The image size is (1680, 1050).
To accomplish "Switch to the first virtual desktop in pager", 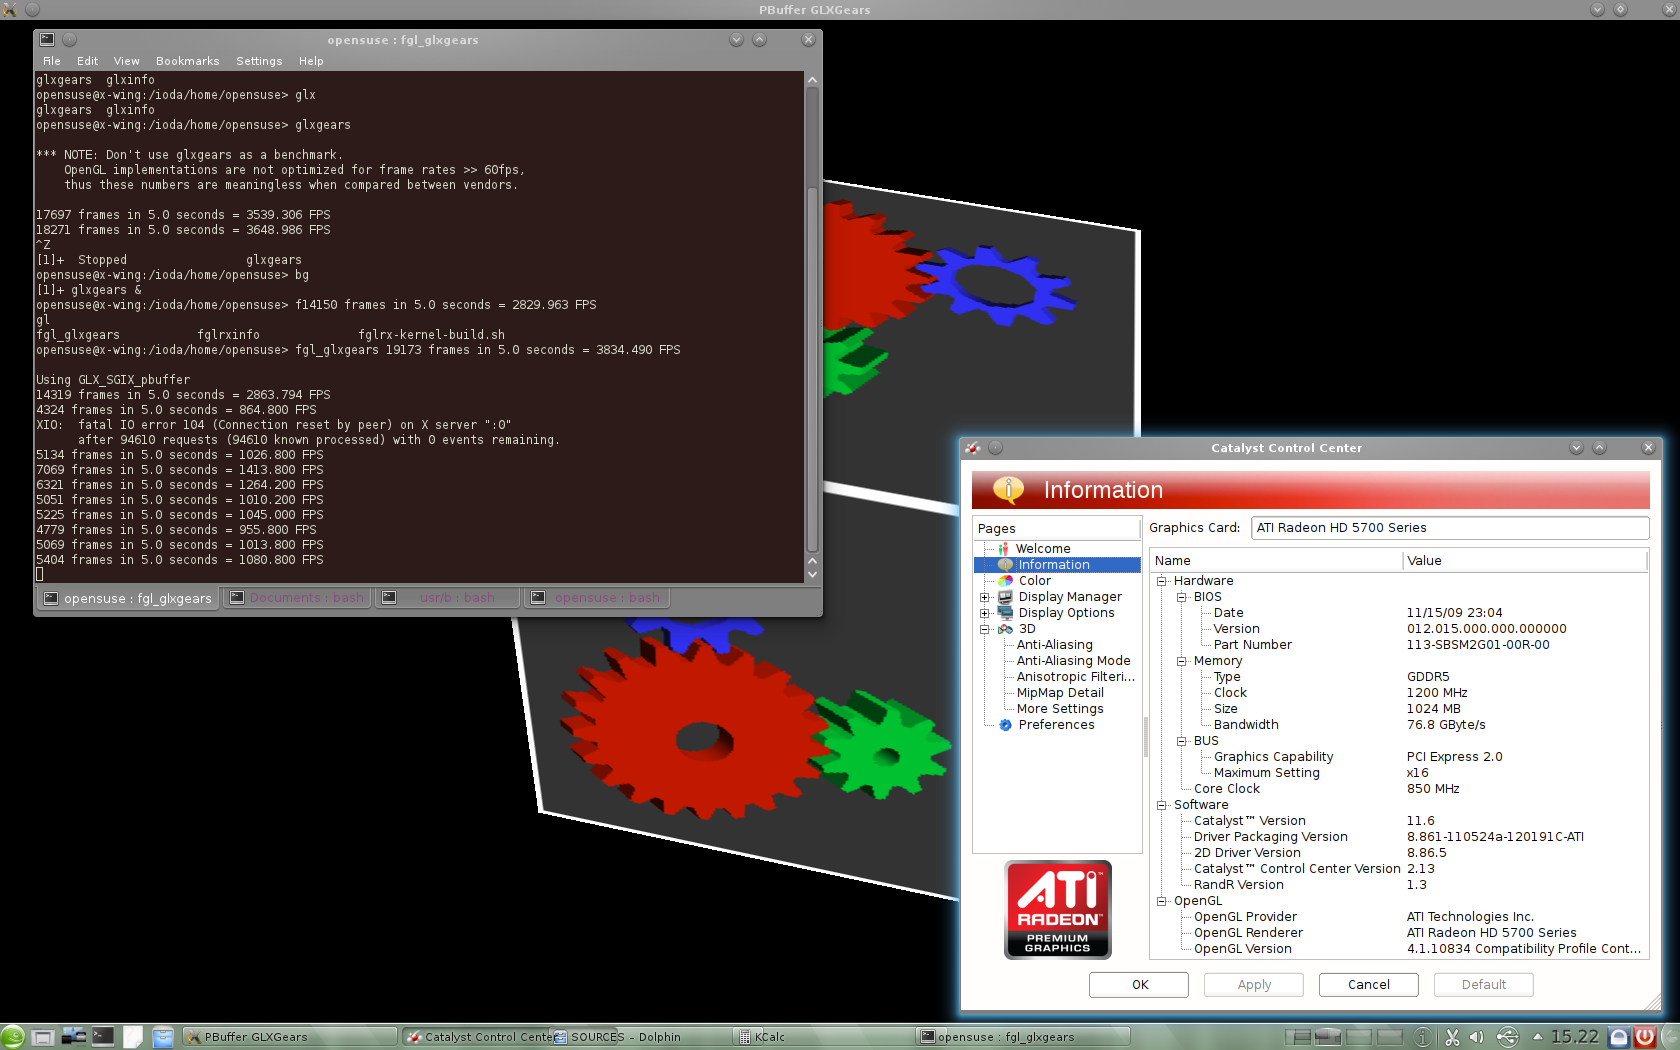I will click(x=1298, y=1037).
